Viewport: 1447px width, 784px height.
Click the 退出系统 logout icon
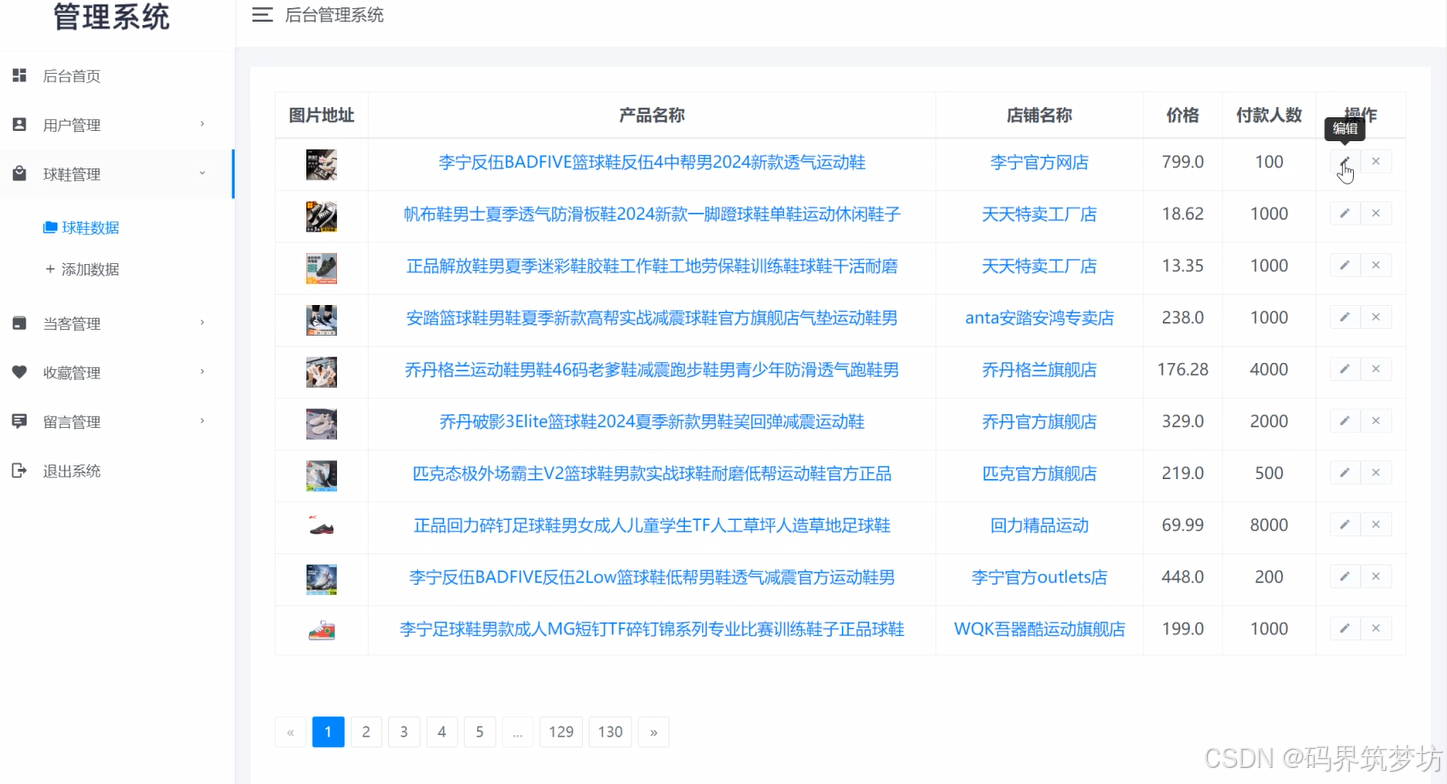point(19,470)
